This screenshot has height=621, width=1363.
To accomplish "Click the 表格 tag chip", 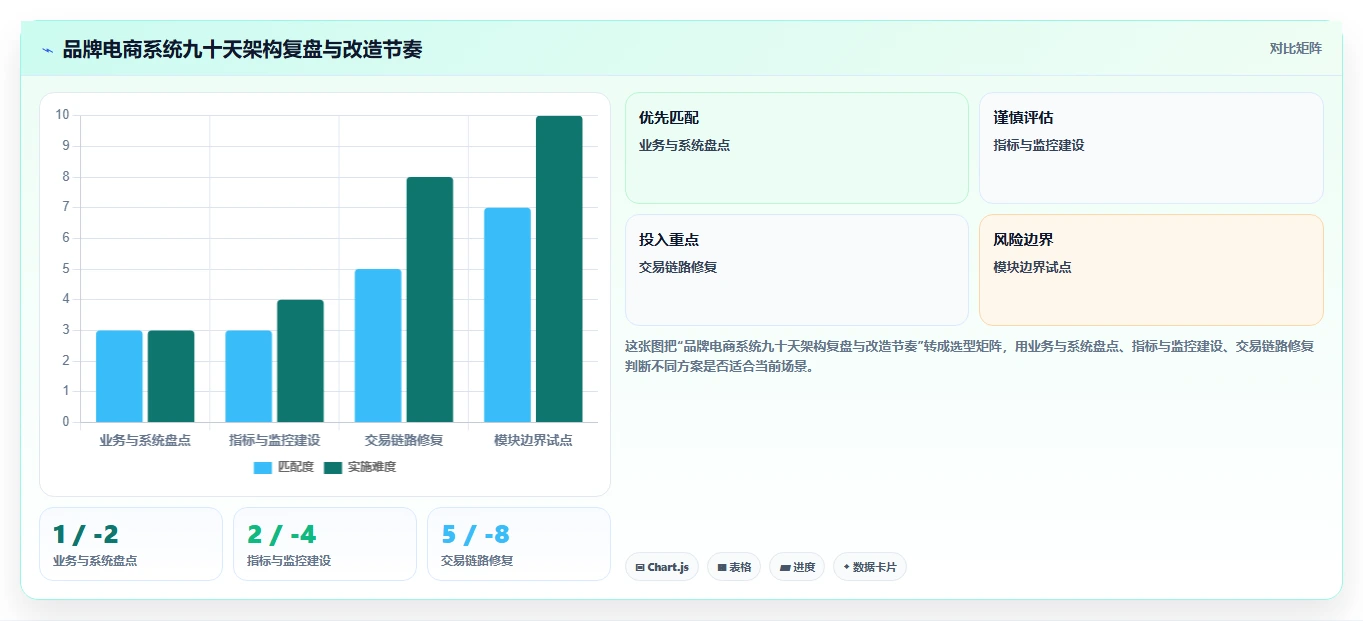I will [734, 567].
